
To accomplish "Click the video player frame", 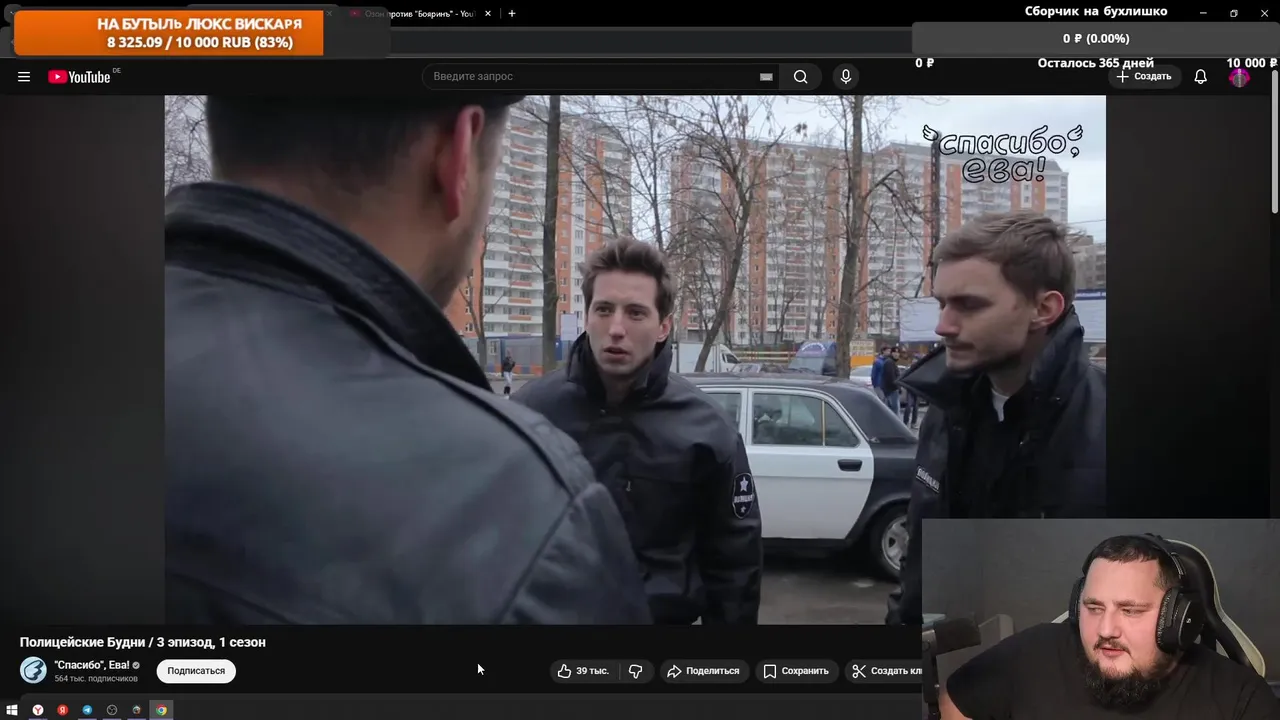I will 635,360.
